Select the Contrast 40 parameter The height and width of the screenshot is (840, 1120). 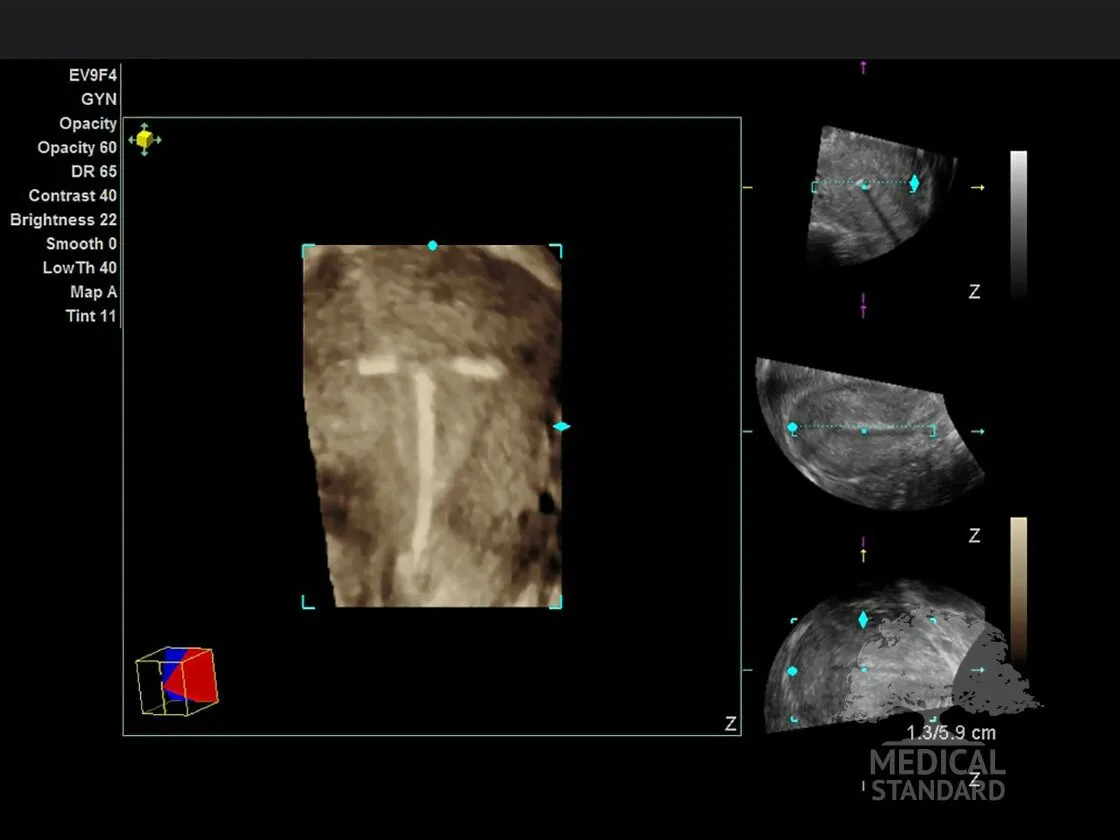tap(72, 196)
